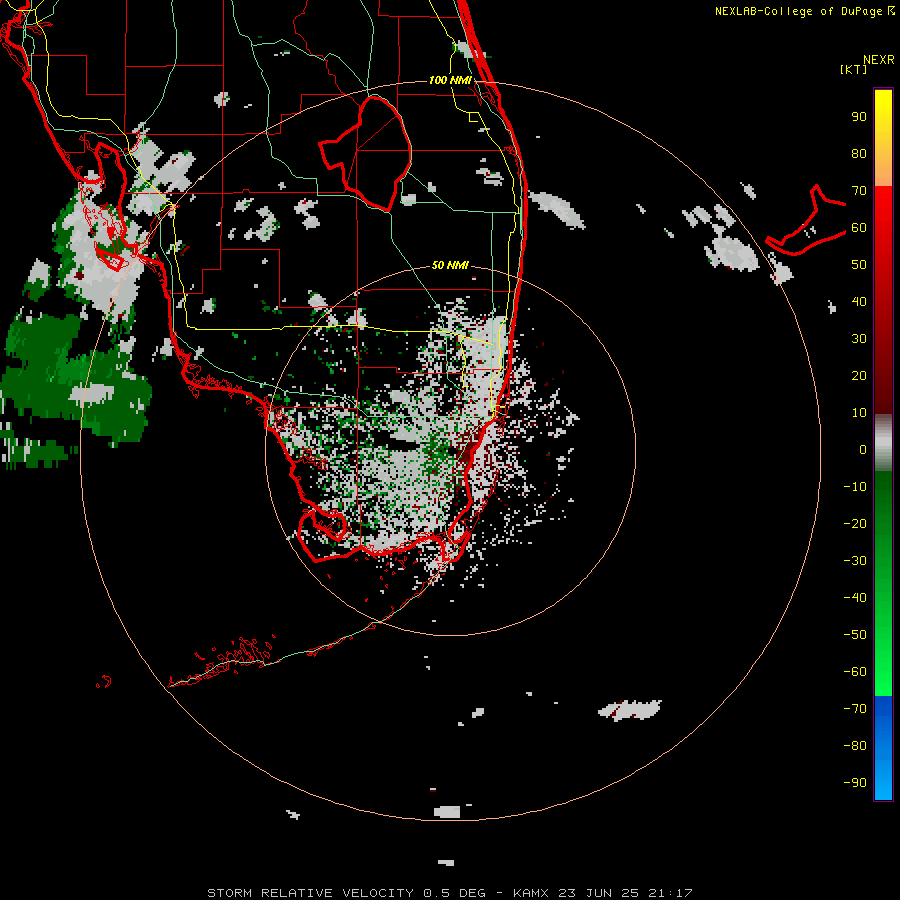Click the 100 NMI range ring label
The height and width of the screenshot is (900, 900).
pyautogui.click(x=450, y=80)
